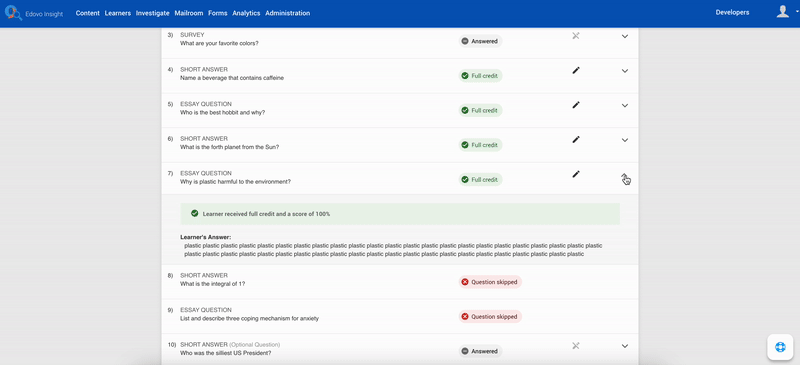800x365 pixels.
Task: Edit grade for fourth planet question
Action: tap(576, 139)
